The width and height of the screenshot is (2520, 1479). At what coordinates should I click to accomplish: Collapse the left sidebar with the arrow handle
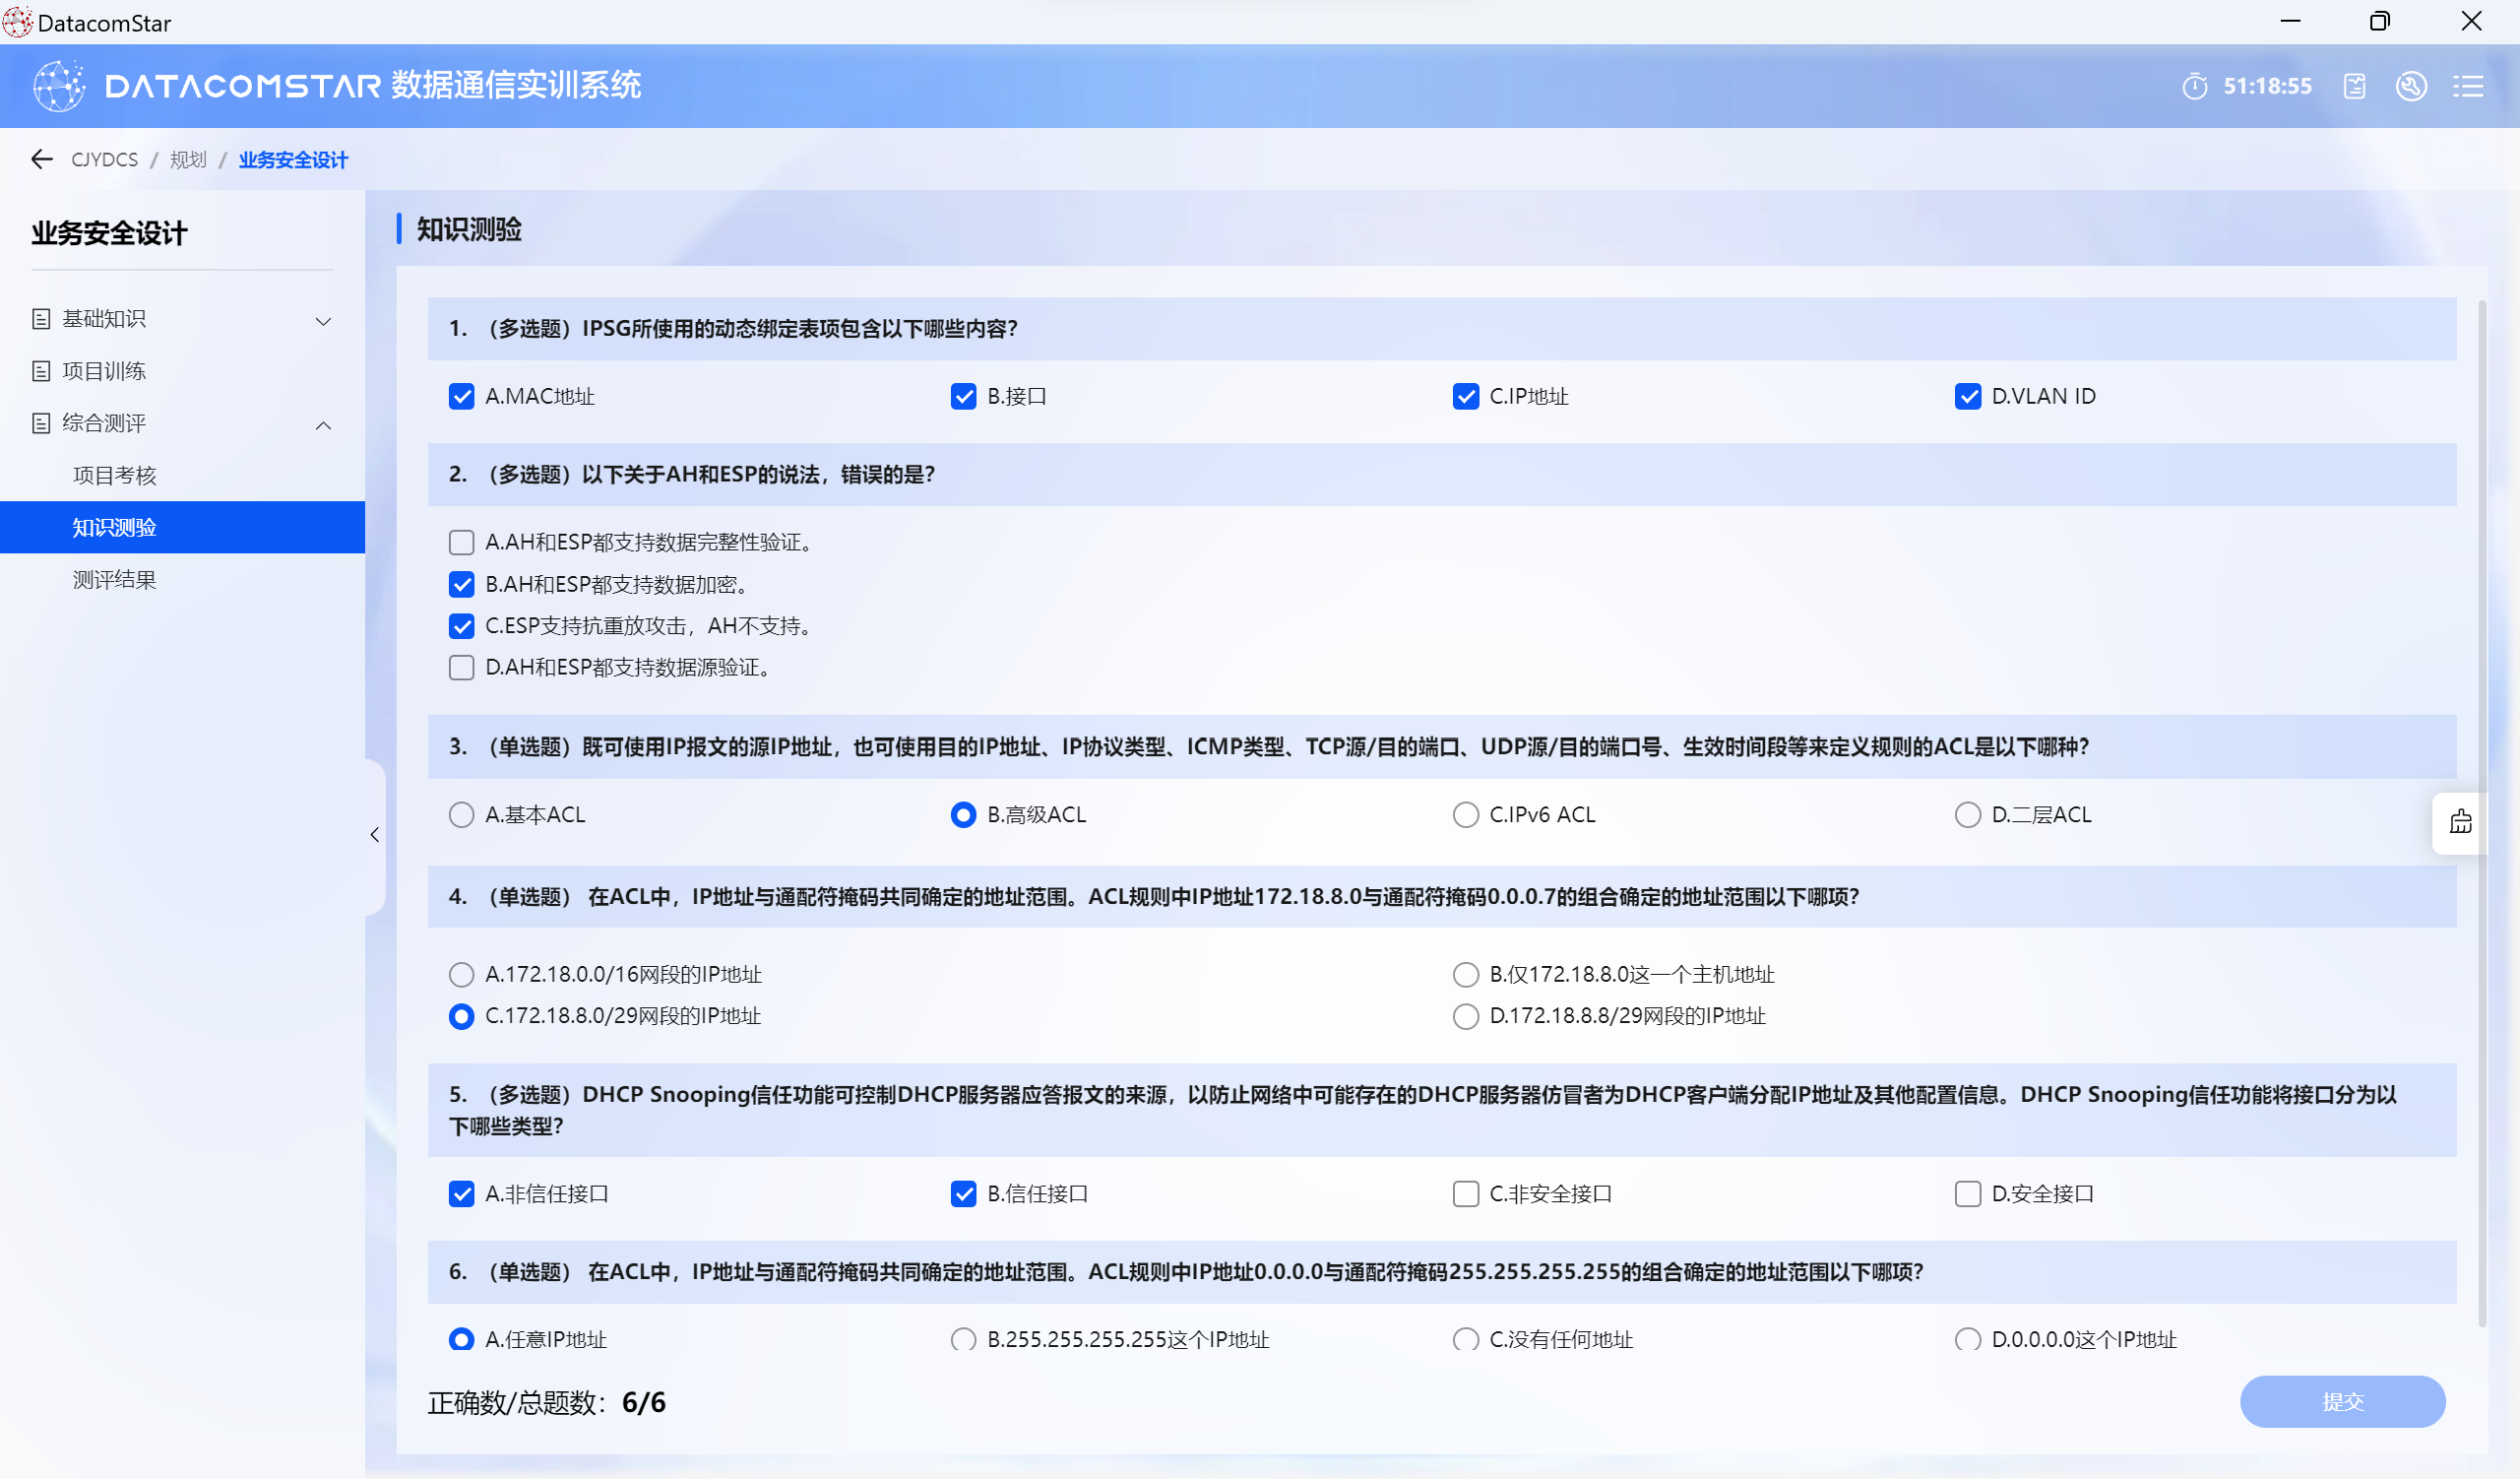point(375,834)
